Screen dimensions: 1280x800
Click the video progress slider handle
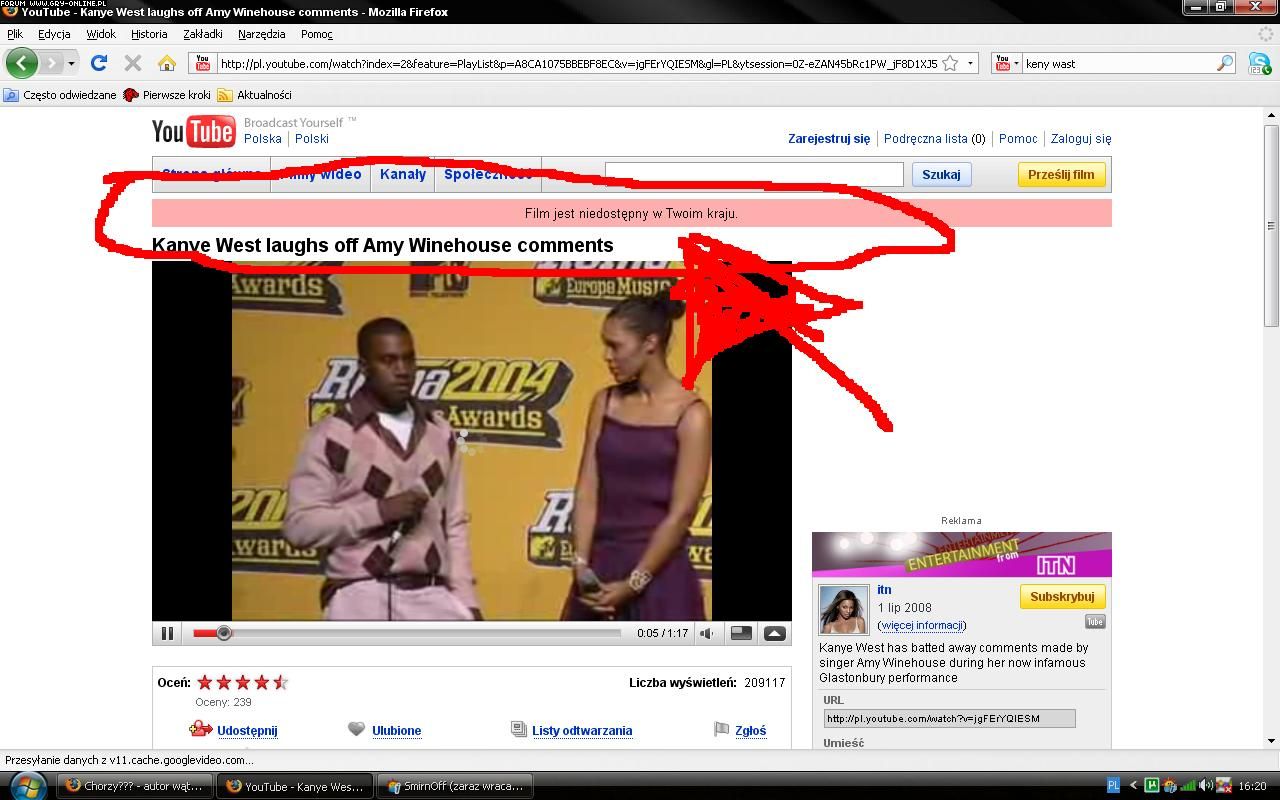pyautogui.click(x=224, y=633)
